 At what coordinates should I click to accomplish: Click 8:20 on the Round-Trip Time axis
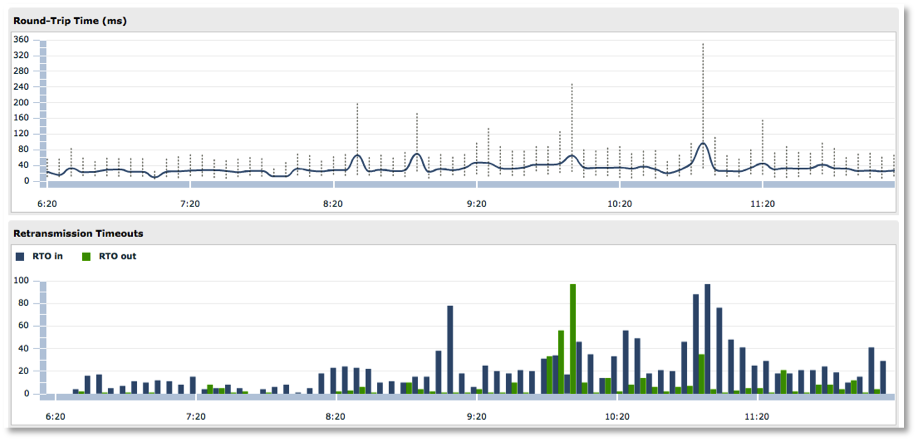tap(333, 204)
